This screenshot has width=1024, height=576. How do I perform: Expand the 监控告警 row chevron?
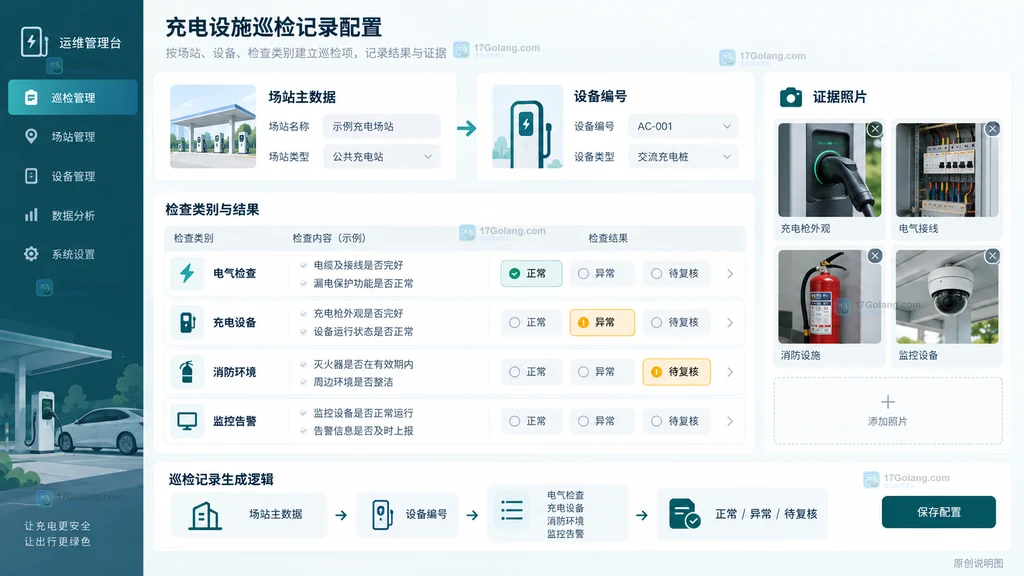[730, 421]
